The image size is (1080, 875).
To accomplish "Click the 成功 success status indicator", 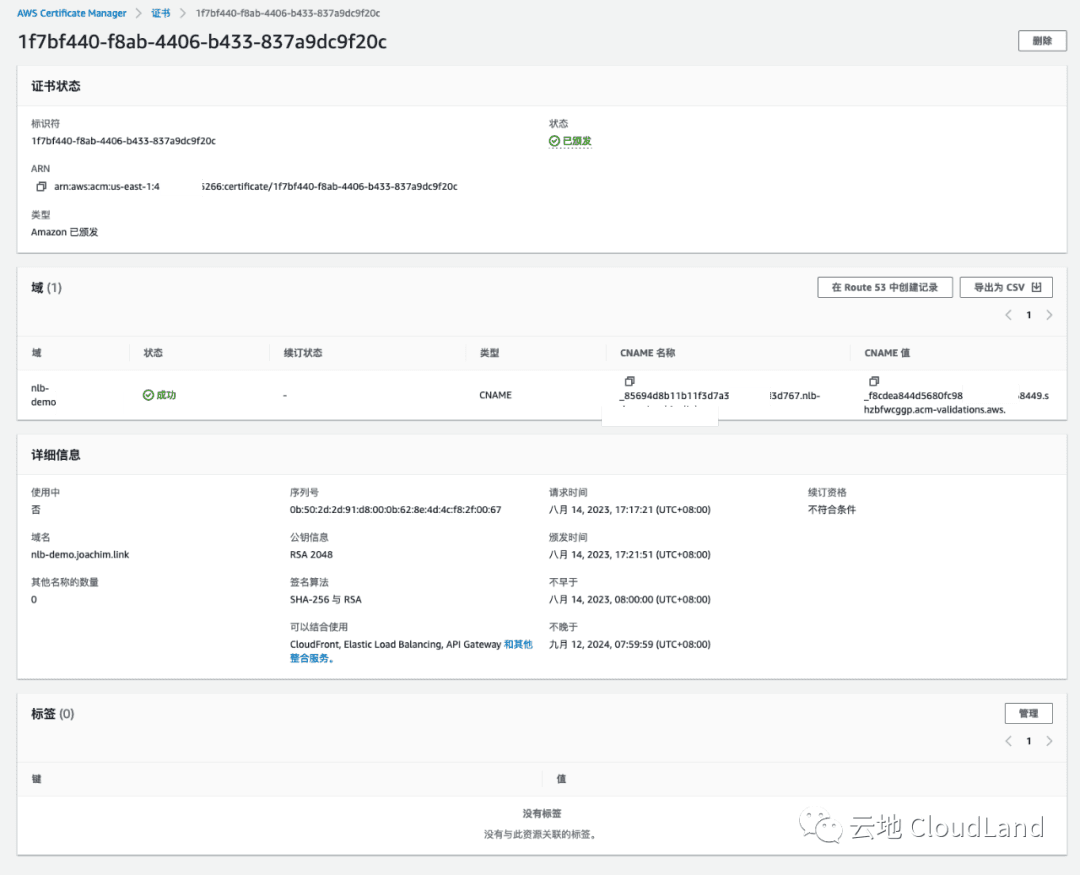I will [159, 395].
